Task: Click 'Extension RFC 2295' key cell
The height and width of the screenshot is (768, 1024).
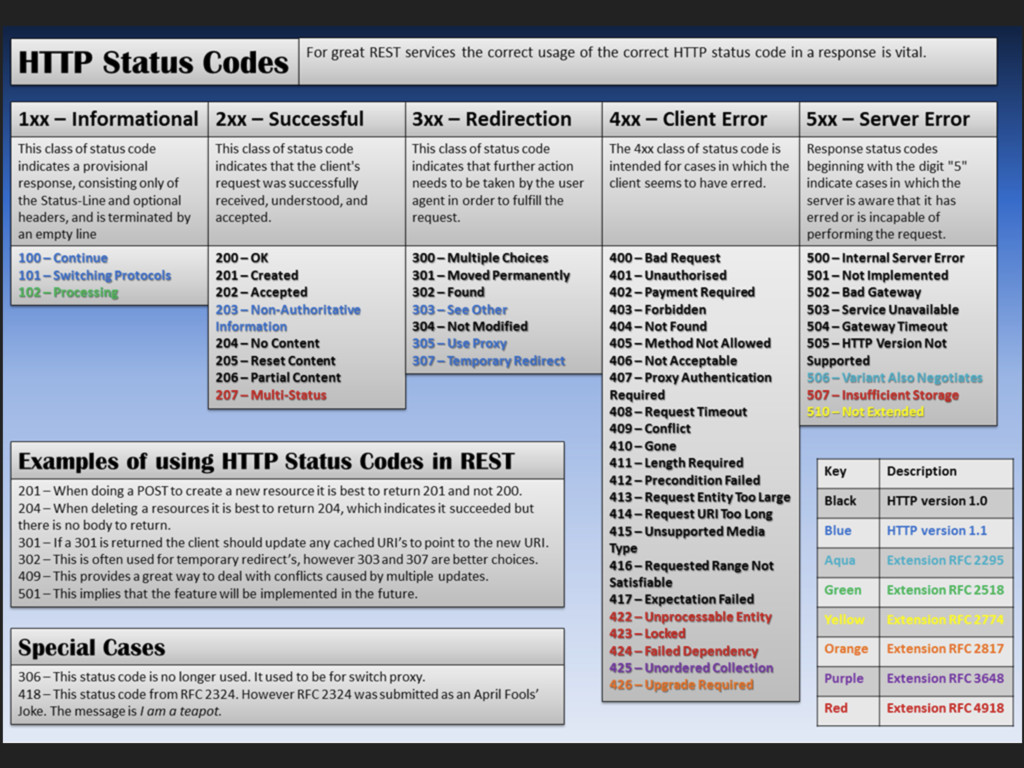Action: 946,560
